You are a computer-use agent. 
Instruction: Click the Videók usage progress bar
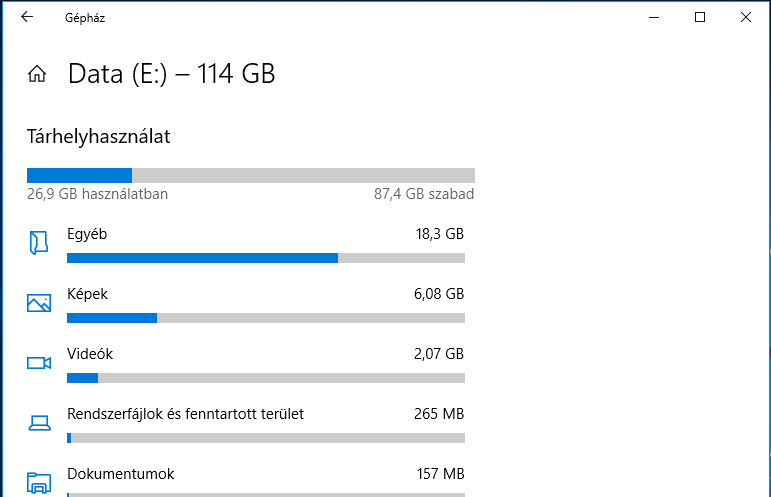266,378
